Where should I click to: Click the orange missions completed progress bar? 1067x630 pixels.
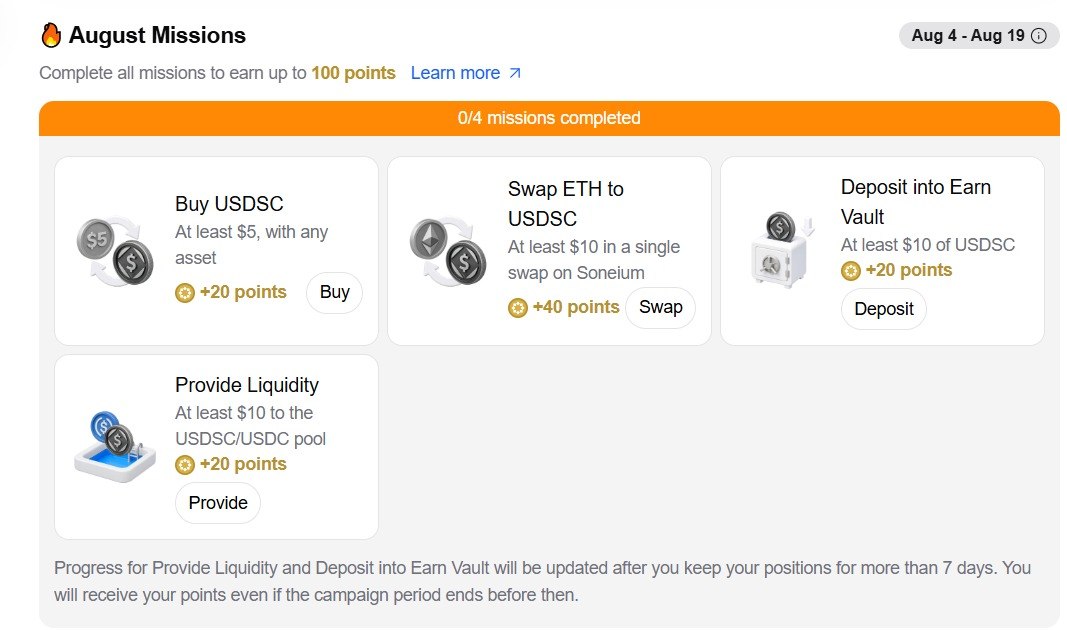[549, 118]
